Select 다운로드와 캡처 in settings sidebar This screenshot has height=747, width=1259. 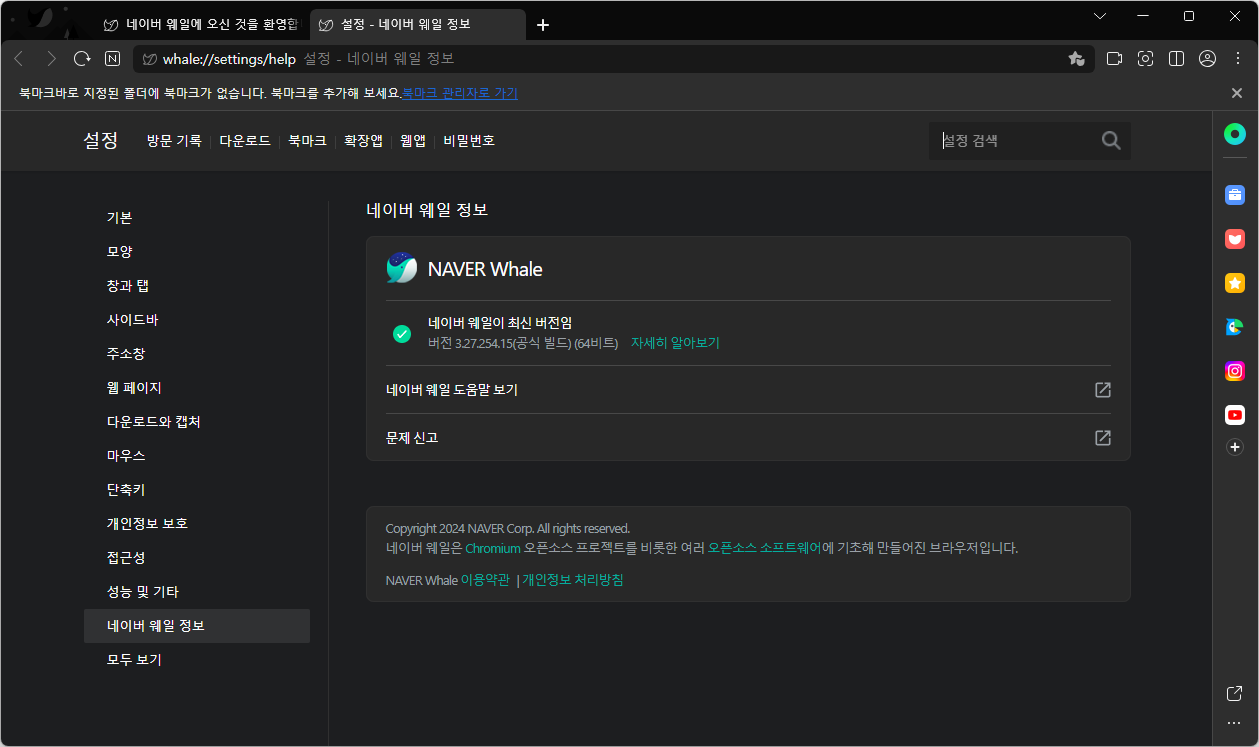click(197, 422)
